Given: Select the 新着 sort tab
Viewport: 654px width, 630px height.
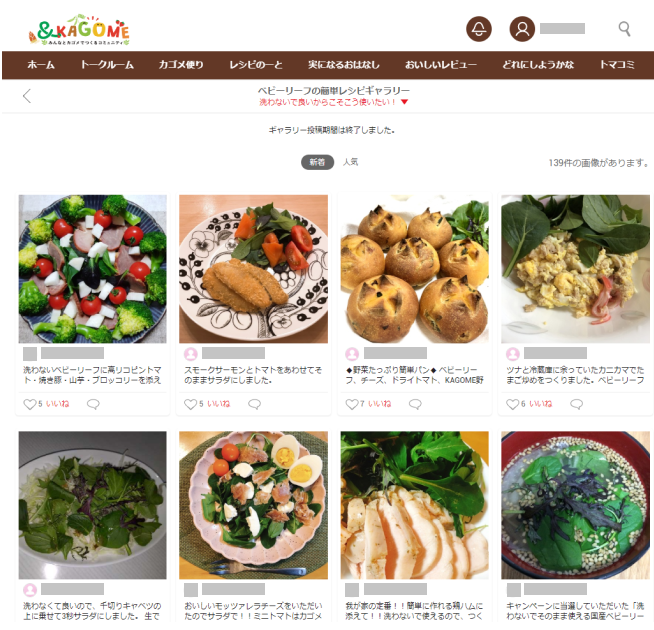Looking at the screenshot, I should pos(317,162).
